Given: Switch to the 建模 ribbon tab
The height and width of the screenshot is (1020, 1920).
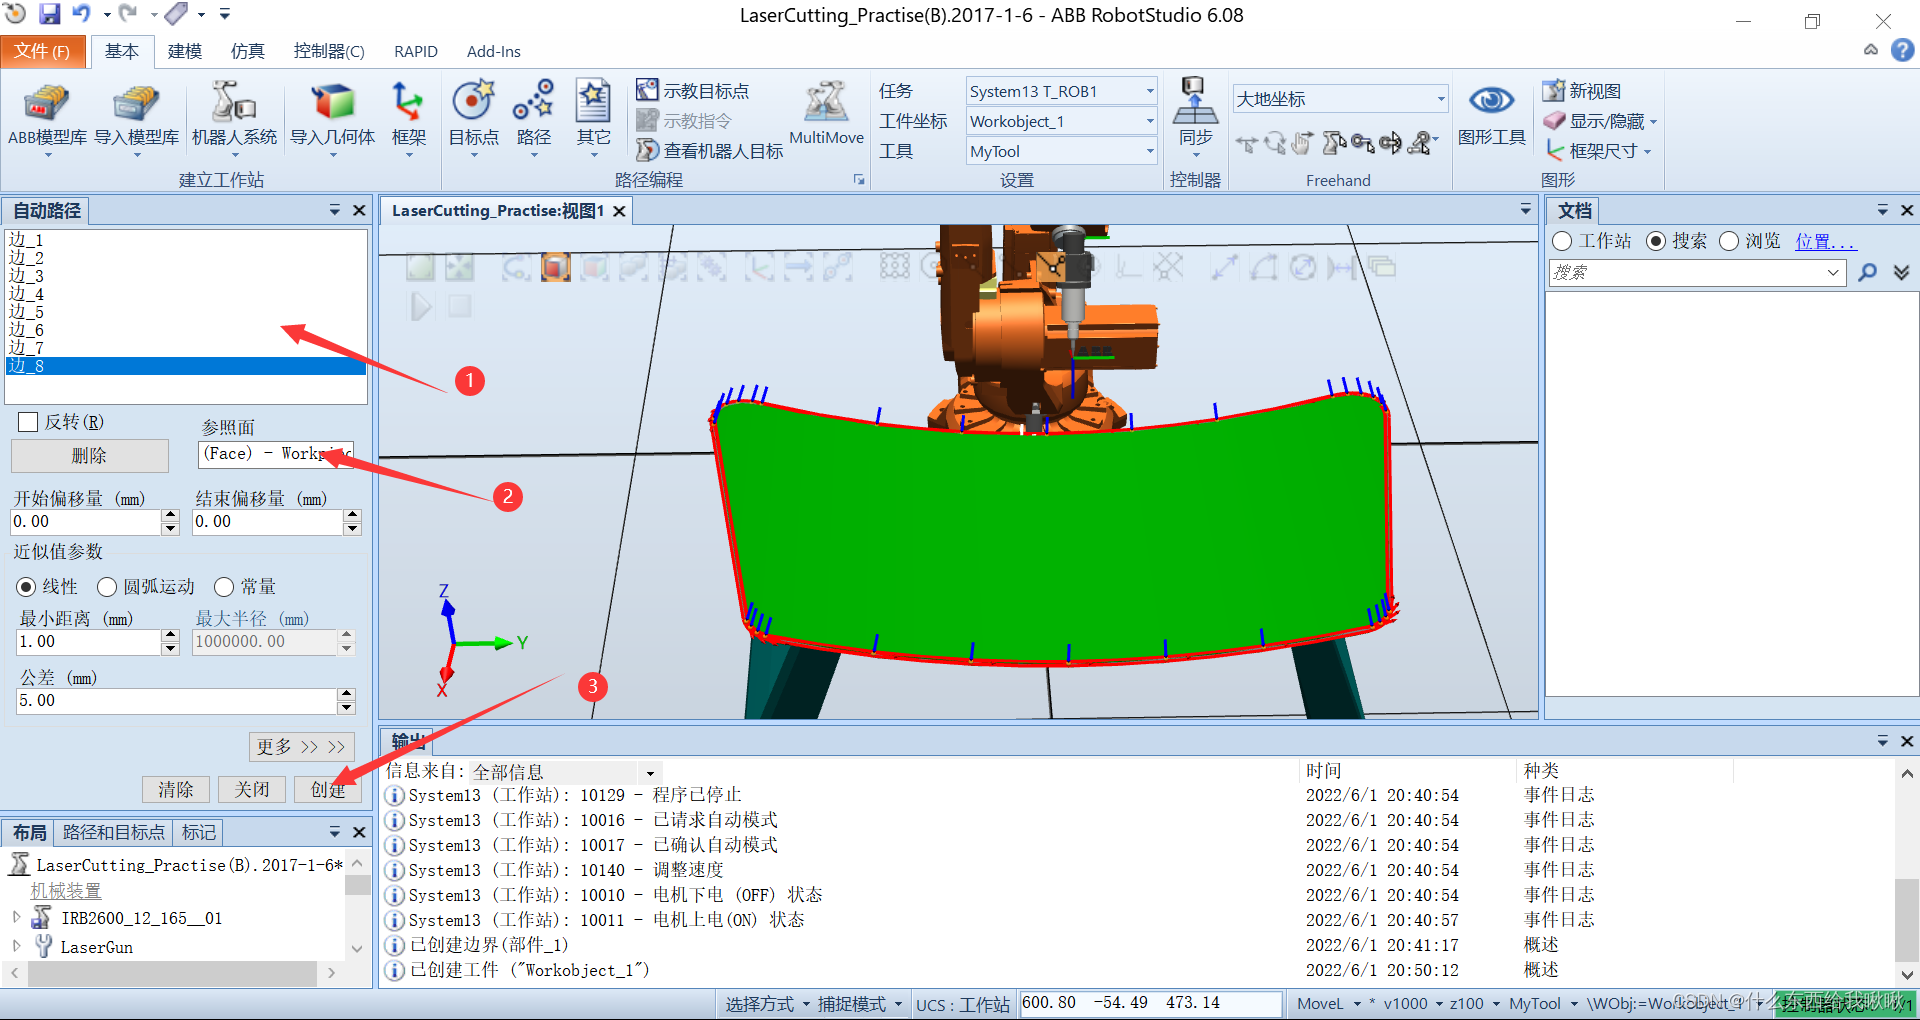Looking at the screenshot, I should 185,51.
